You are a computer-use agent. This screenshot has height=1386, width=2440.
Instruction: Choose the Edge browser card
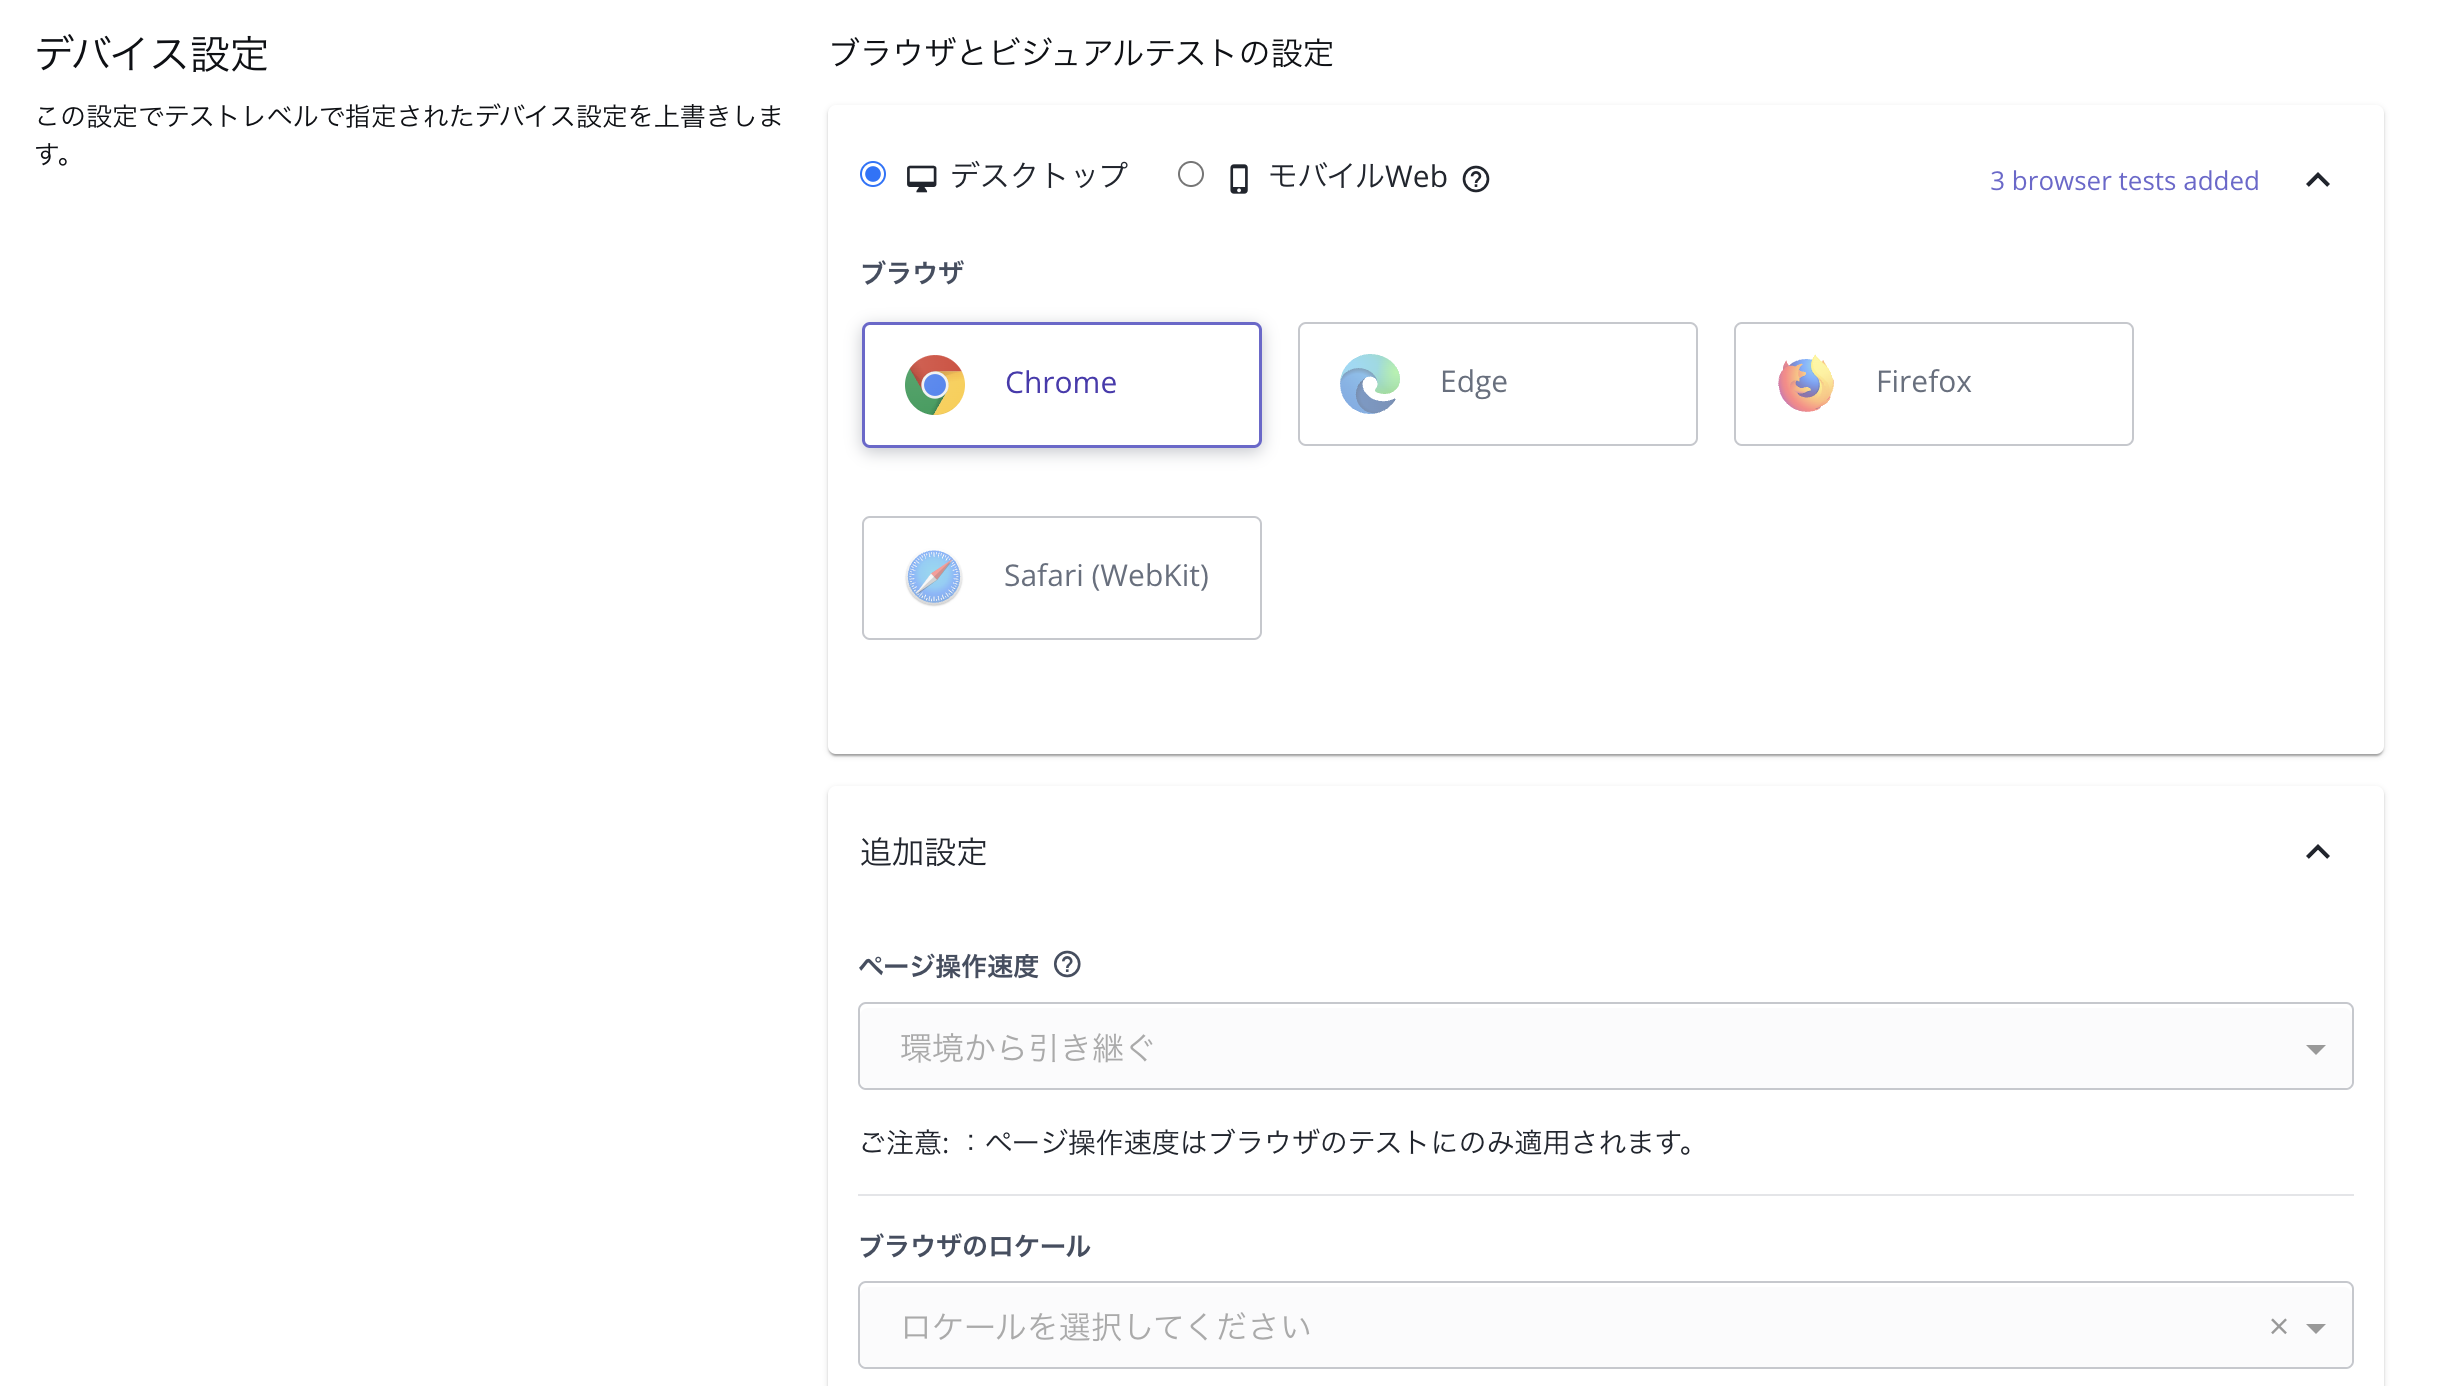[x=1497, y=384]
